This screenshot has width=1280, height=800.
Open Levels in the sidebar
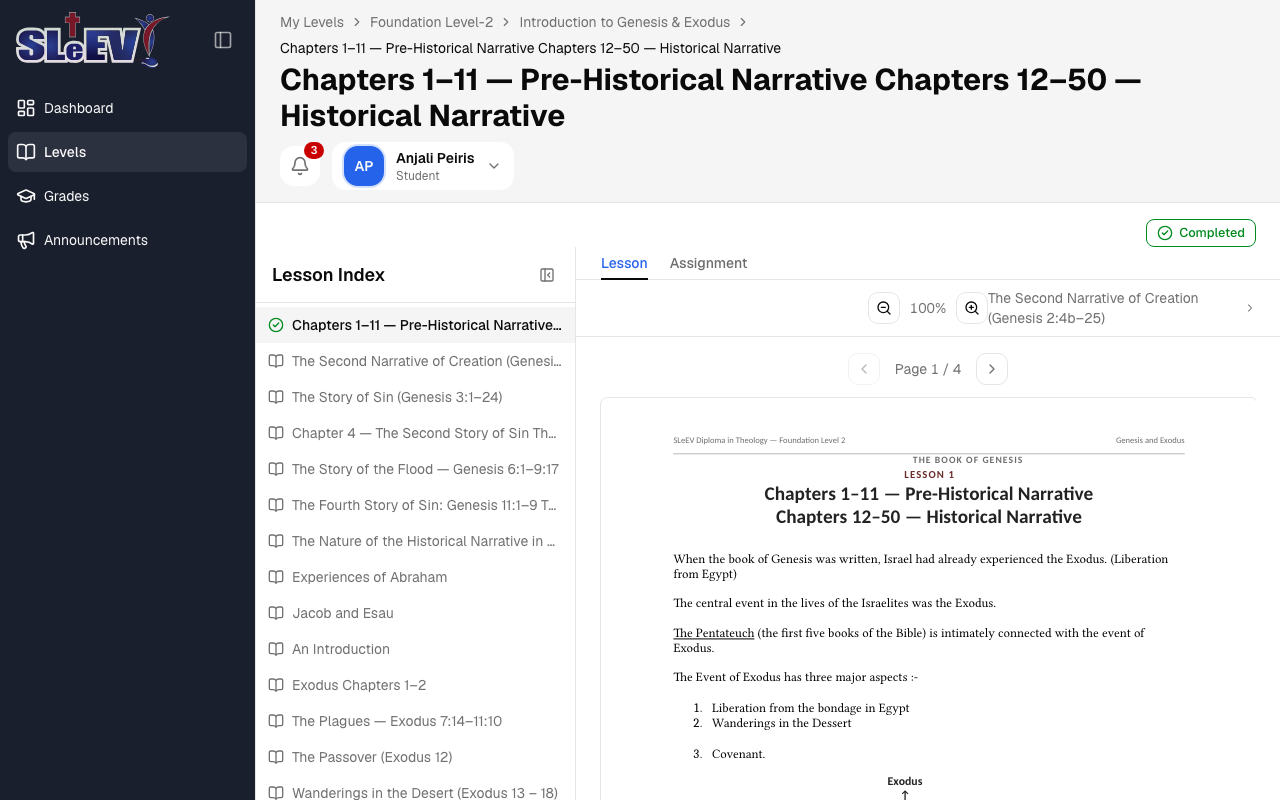(127, 152)
